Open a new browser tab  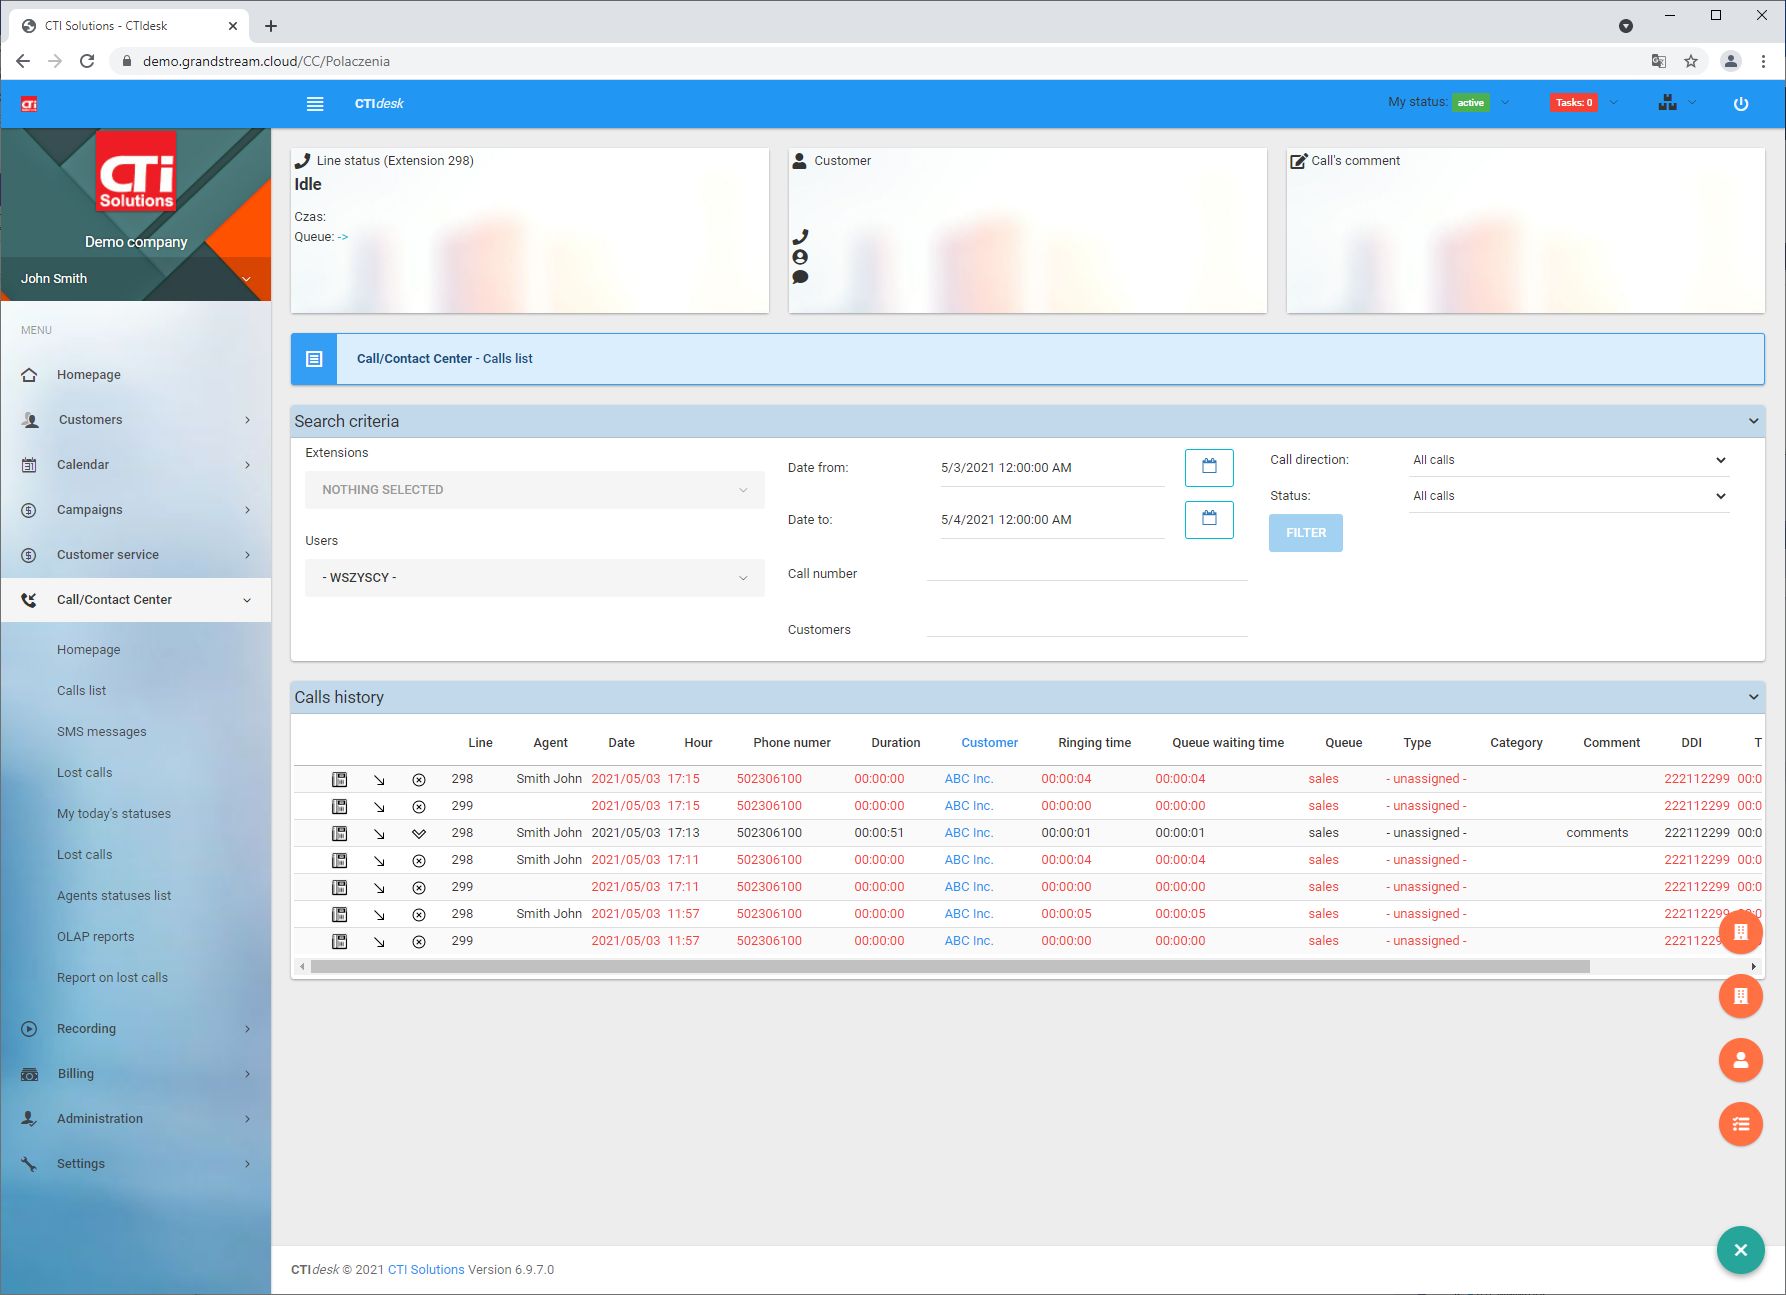271,26
